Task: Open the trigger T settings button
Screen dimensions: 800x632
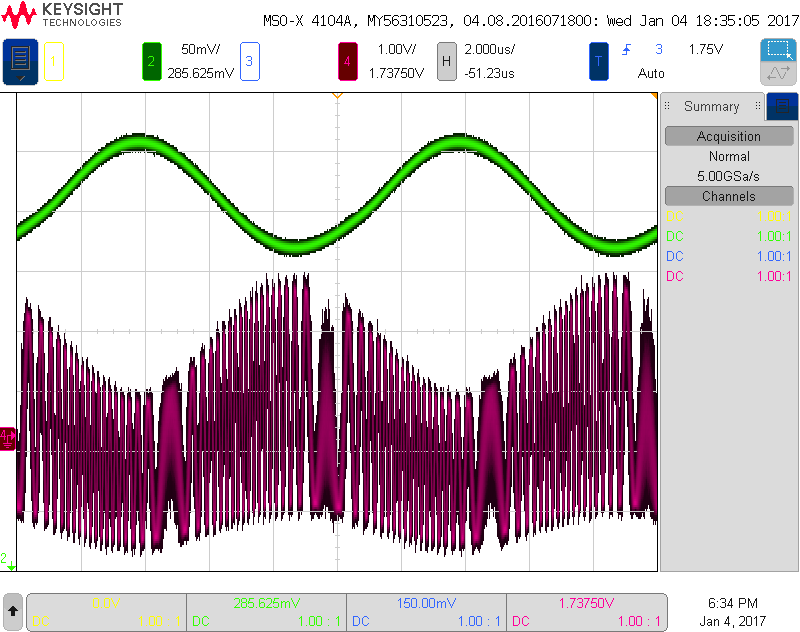Action: 598,62
